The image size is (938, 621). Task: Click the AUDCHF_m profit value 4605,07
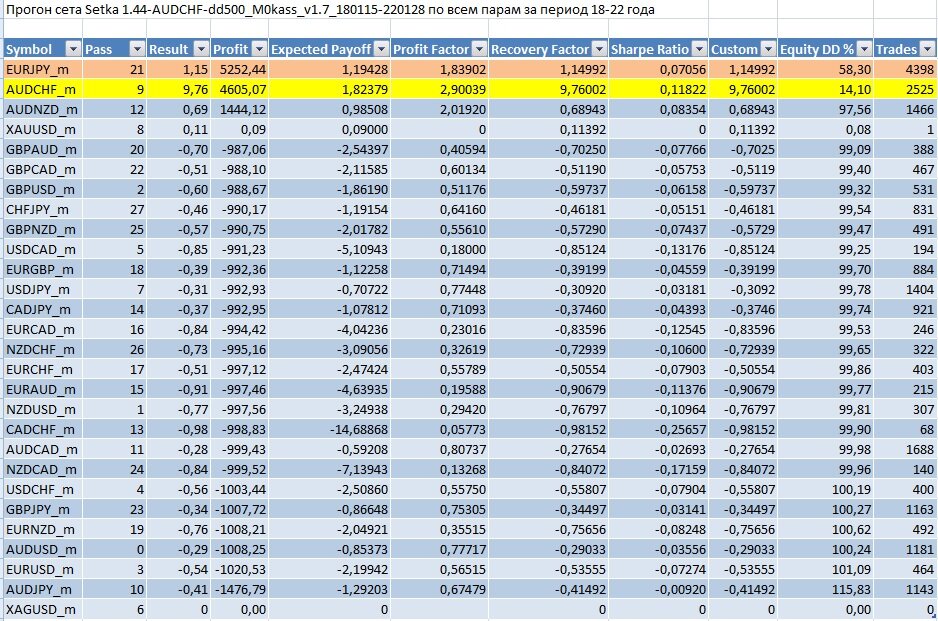pyautogui.click(x=243, y=90)
